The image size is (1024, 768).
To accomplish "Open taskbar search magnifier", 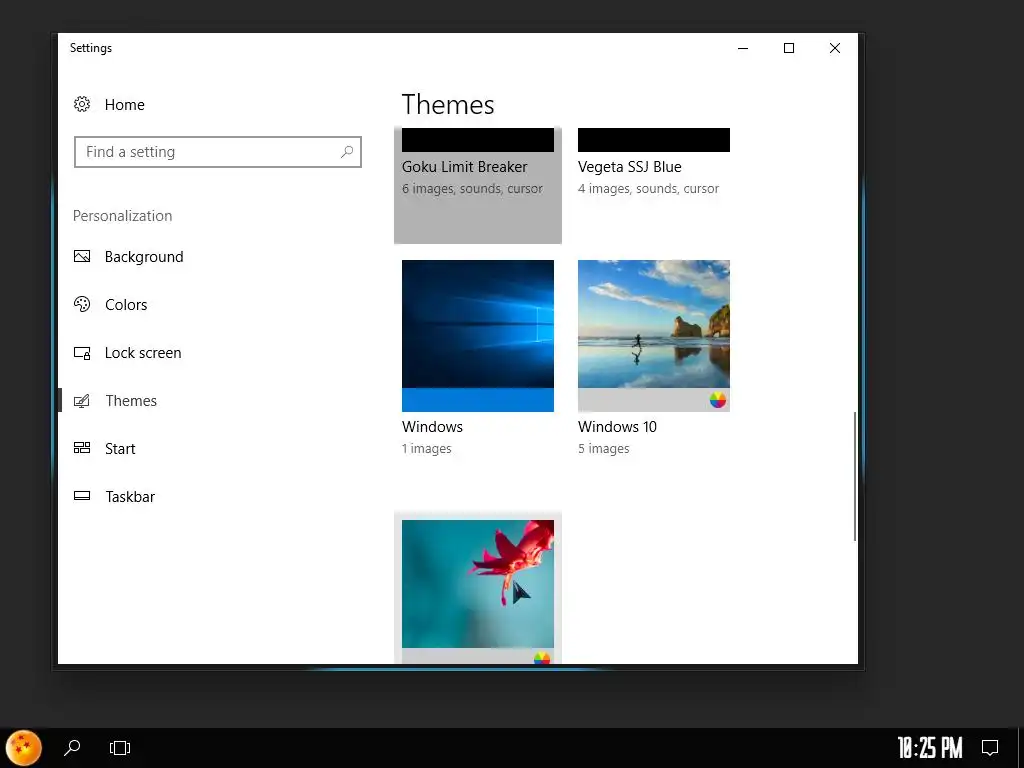I will pyautogui.click(x=72, y=747).
